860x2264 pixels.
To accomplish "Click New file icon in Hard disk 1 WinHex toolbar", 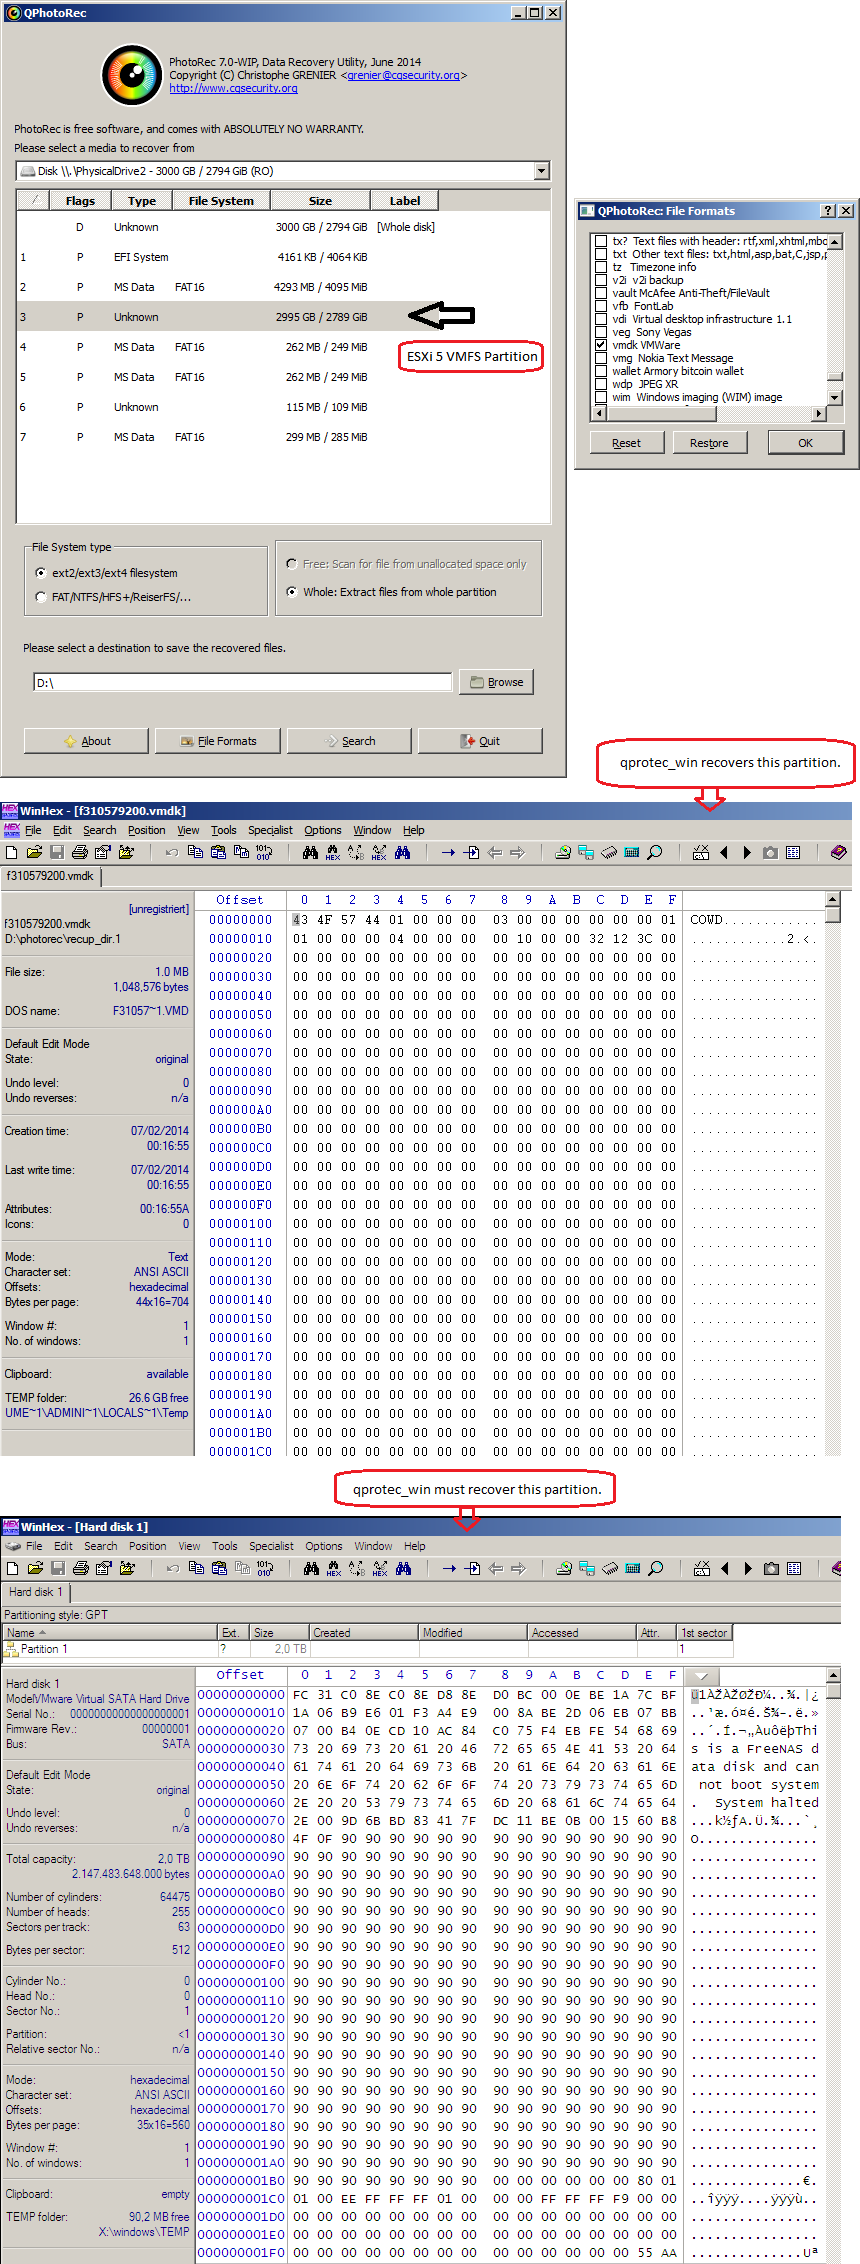I will coord(12,1568).
